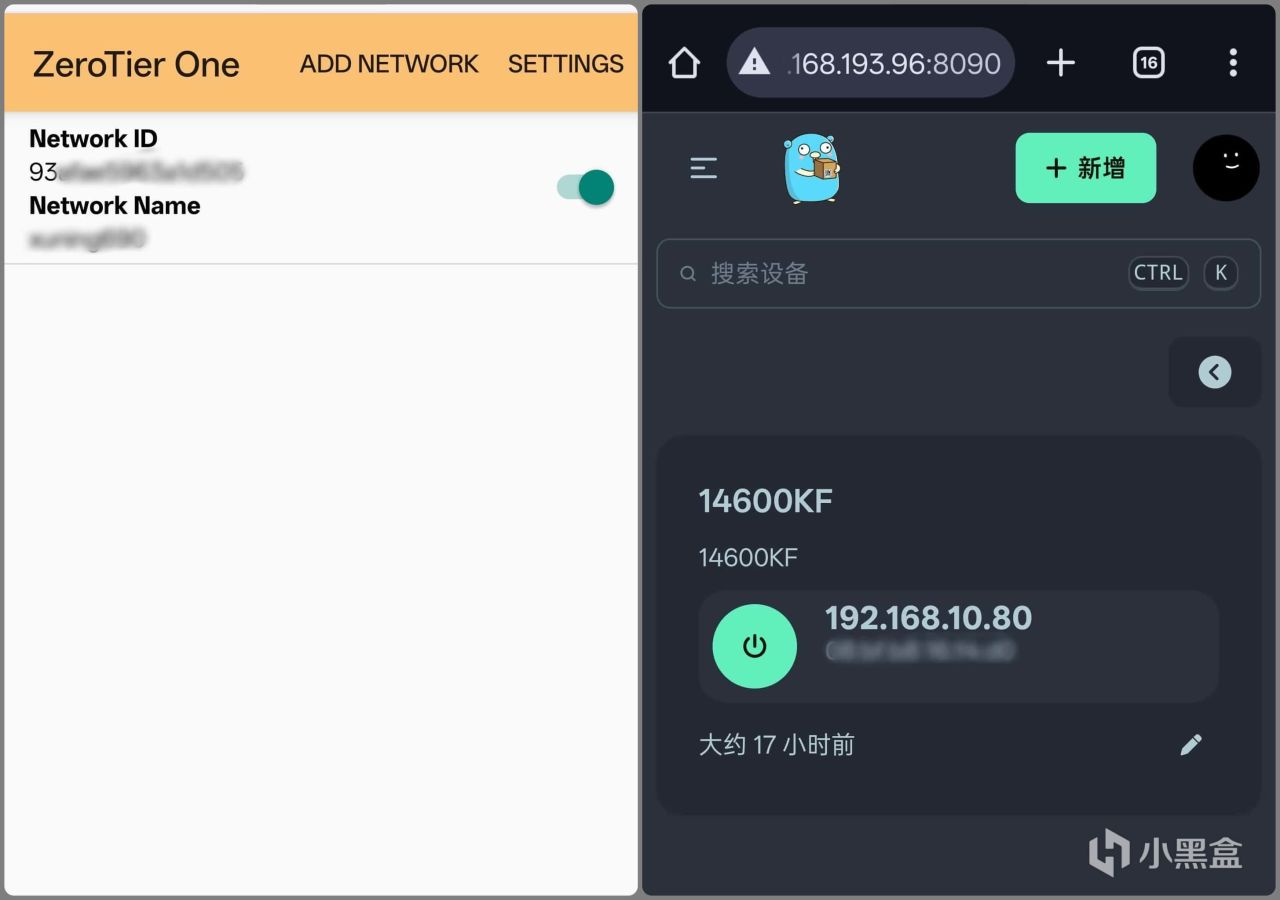Open the hamburger sidebar menu
The image size is (1280, 900).
point(704,168)
